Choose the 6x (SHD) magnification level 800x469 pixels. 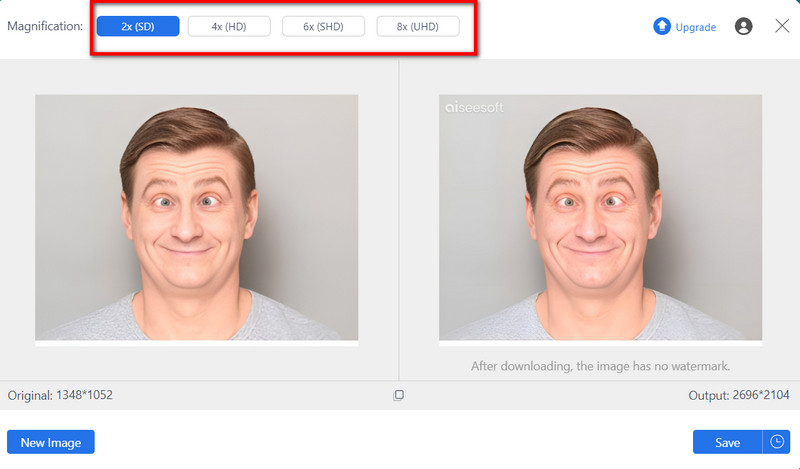[323, 27]
